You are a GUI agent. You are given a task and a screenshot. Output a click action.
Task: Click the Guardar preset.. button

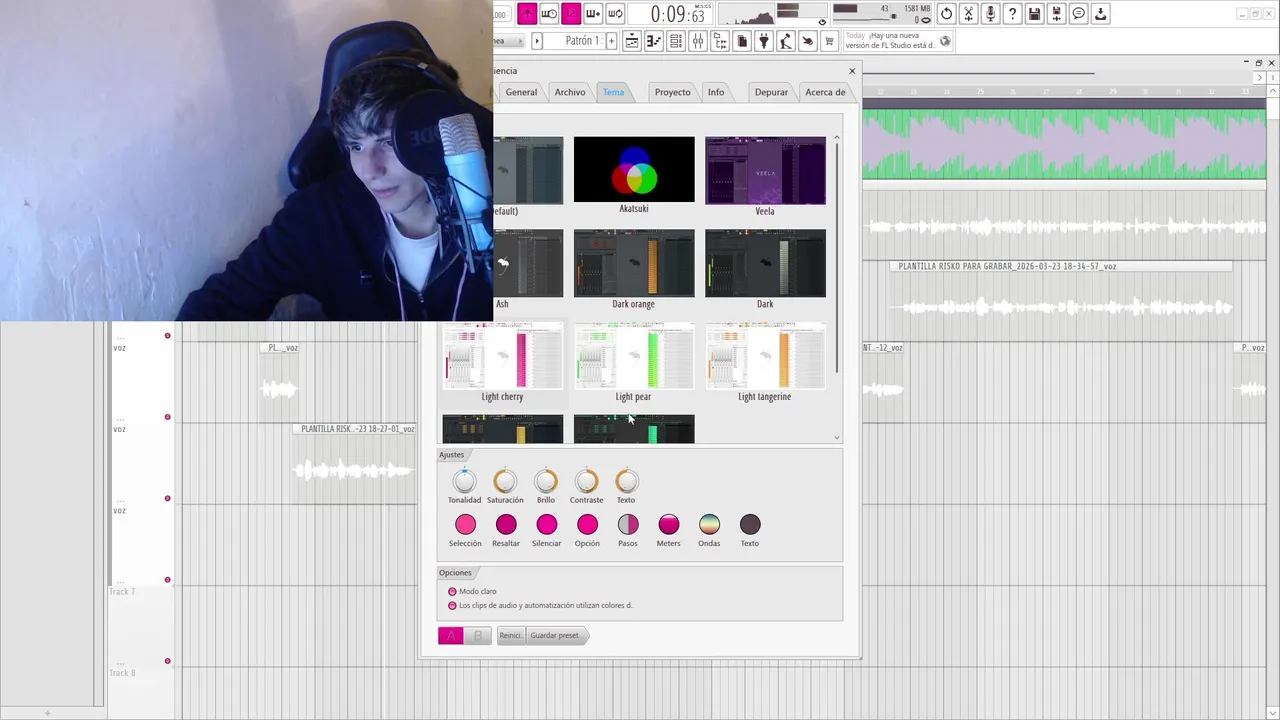click(556, 635)
